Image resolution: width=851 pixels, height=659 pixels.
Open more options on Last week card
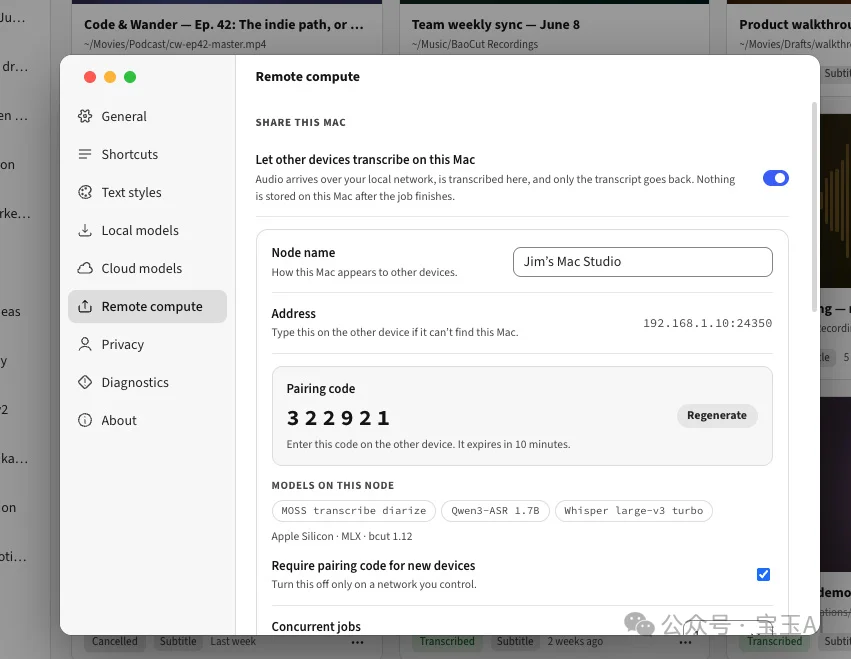coord(357,642)
